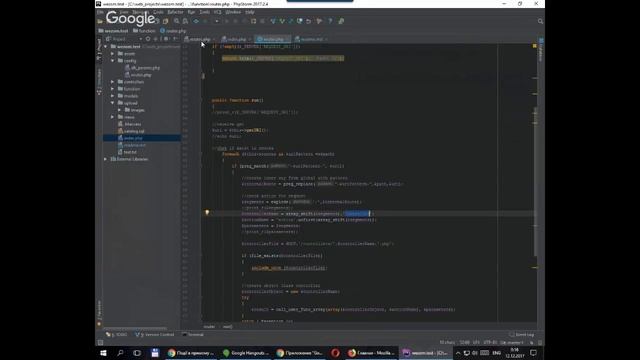Open Google Hangouts taskbar window
Screen dimensions: 640x360
coord(246,353)
